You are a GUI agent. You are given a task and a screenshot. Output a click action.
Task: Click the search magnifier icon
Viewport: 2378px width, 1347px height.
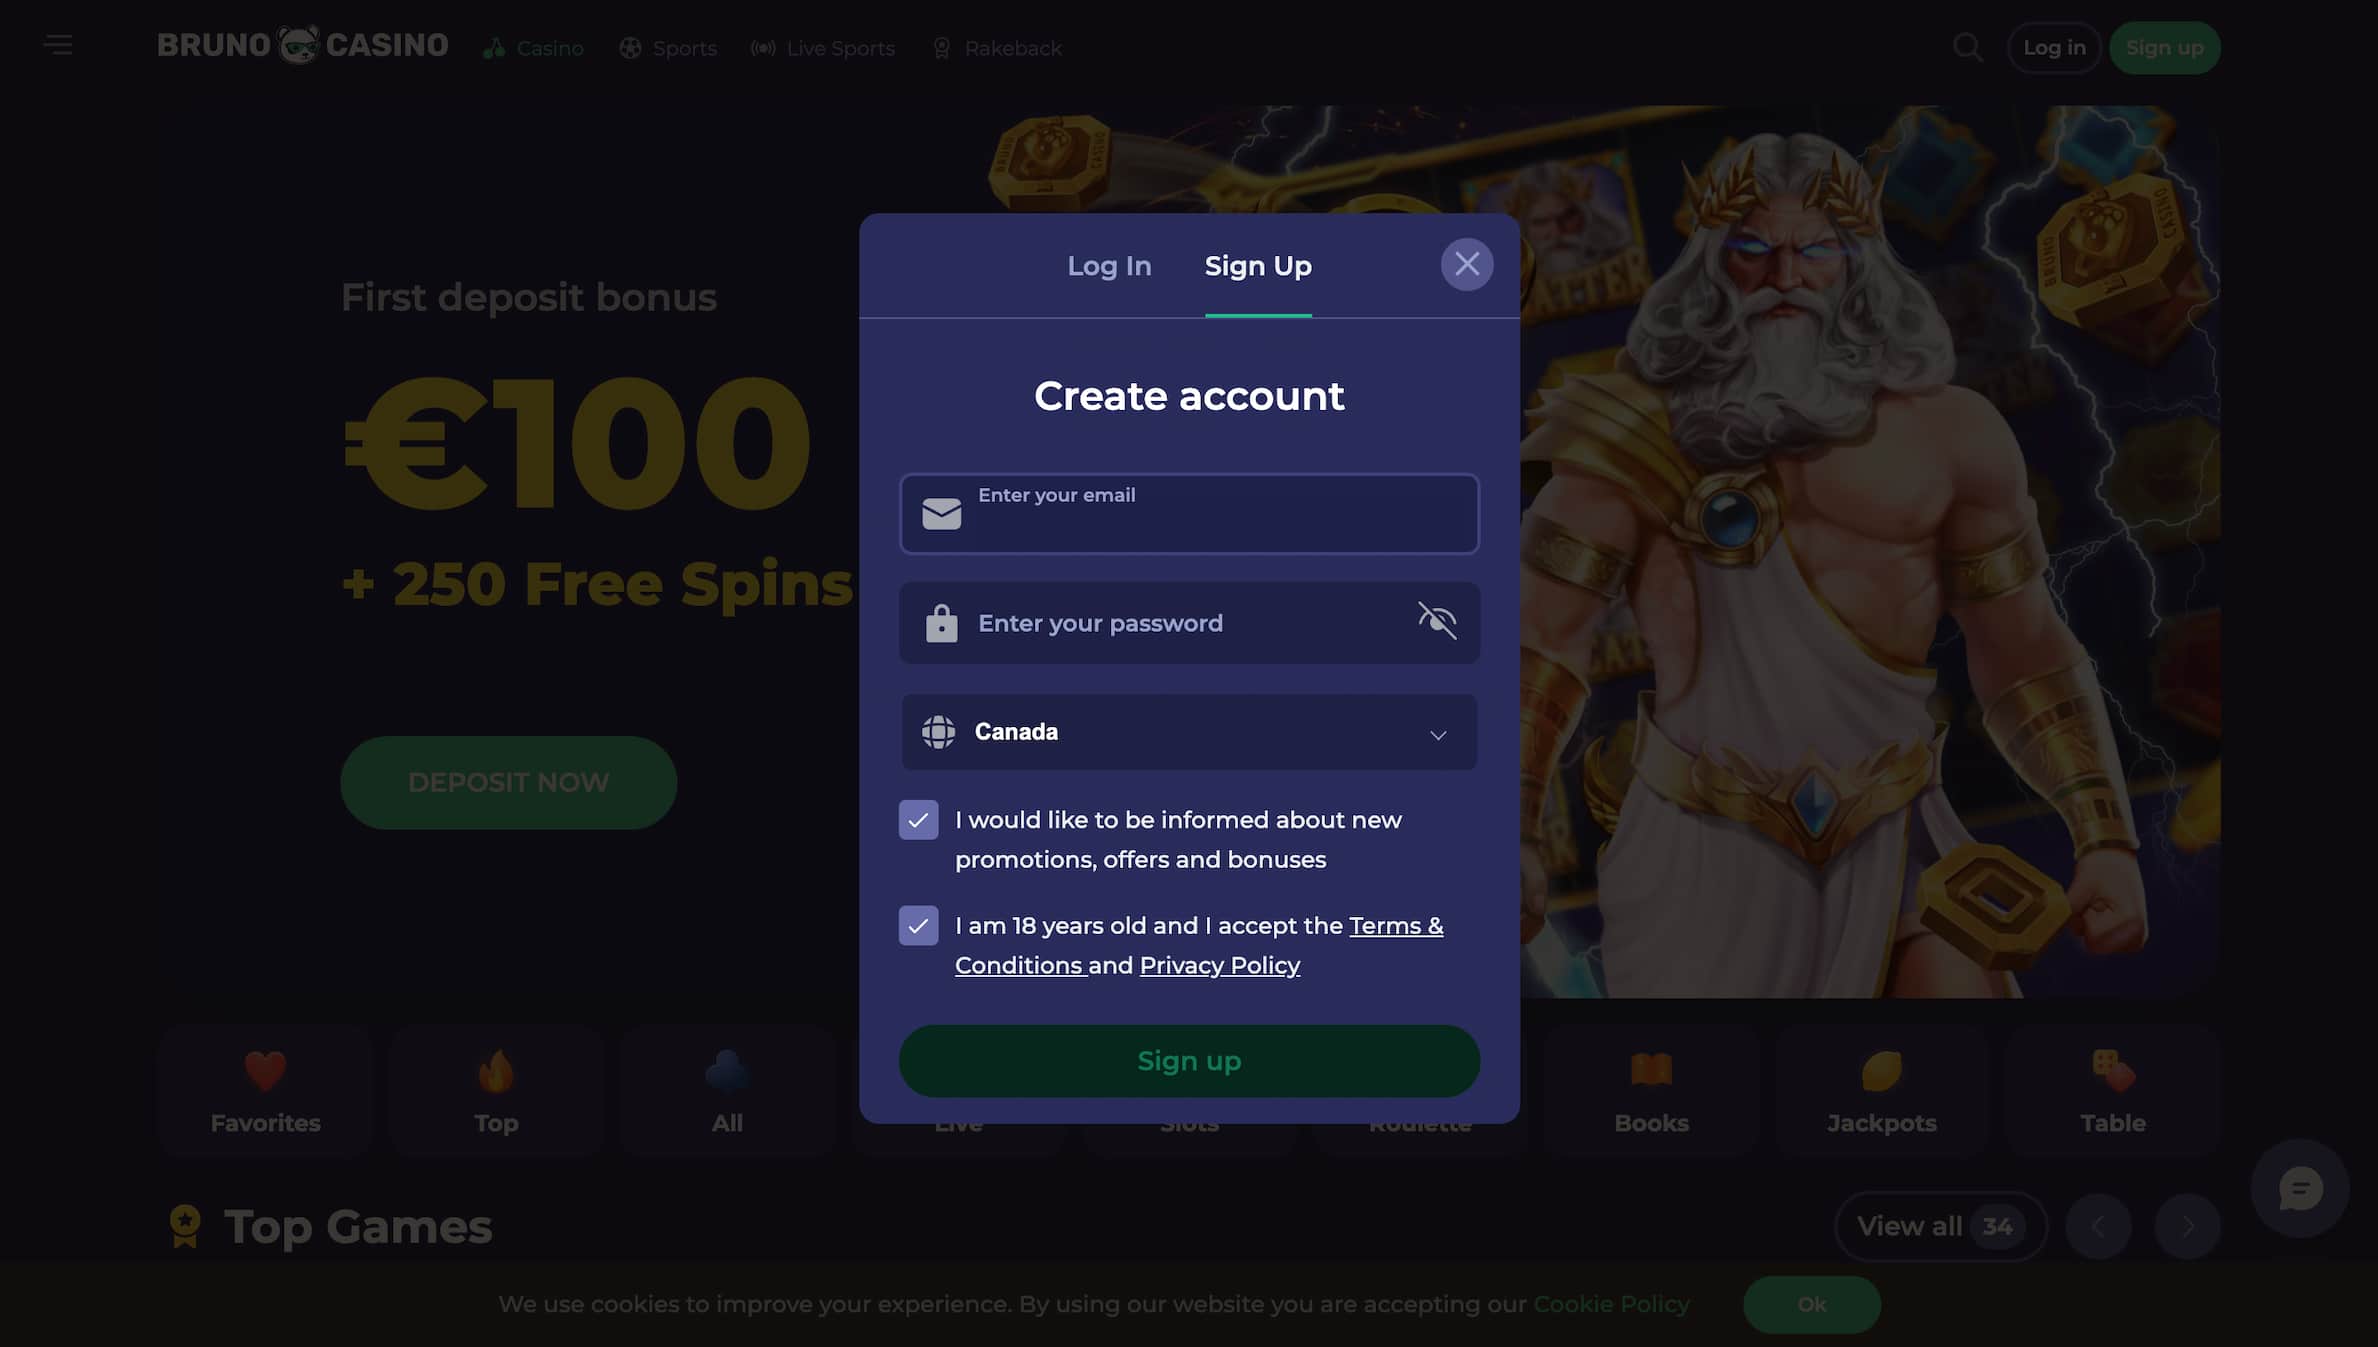1967,48
